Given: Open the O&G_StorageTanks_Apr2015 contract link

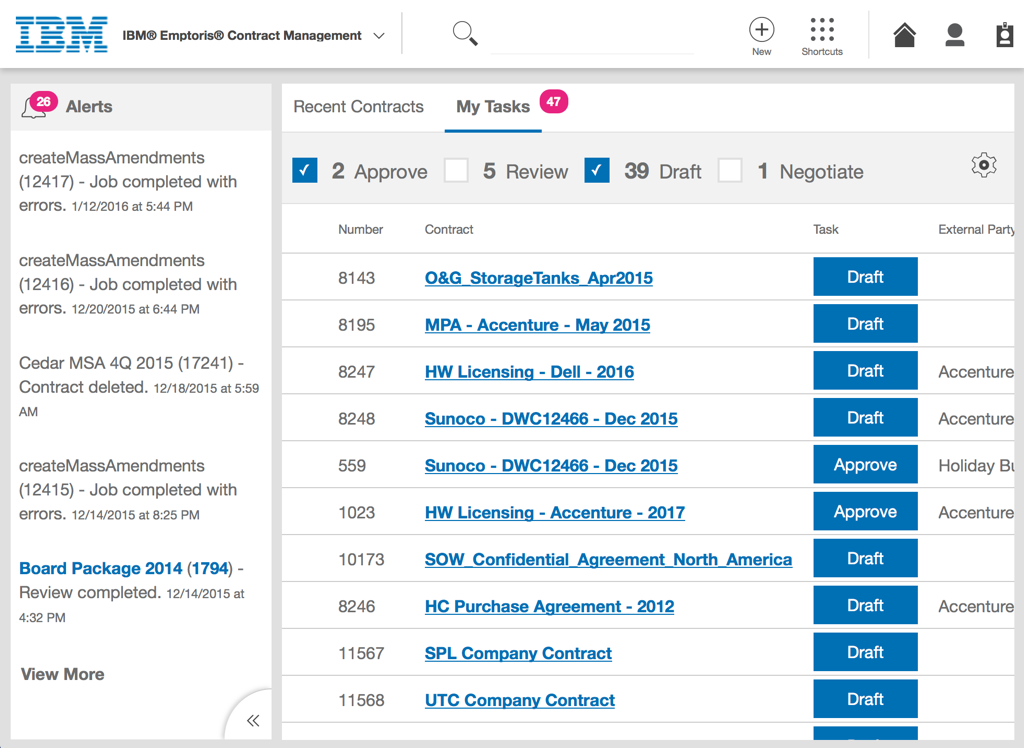Looking at the screenshot, I should coord(538,278).
